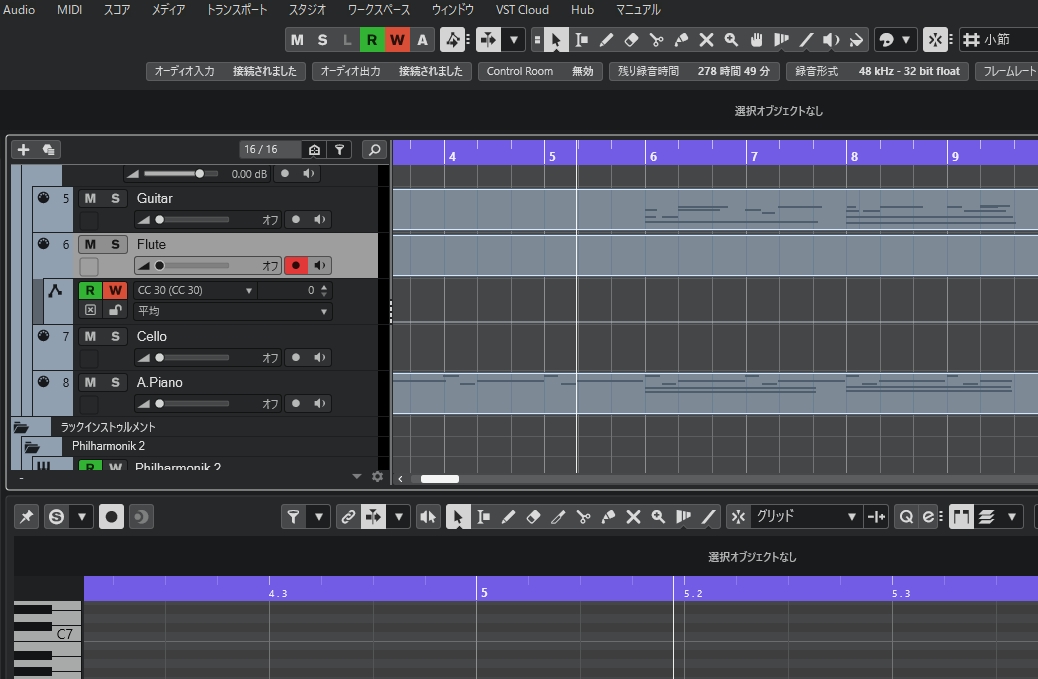Toggle Snap on in top toolbar
This screenshot has width=1038, height=679.
[x=935, y=40]
